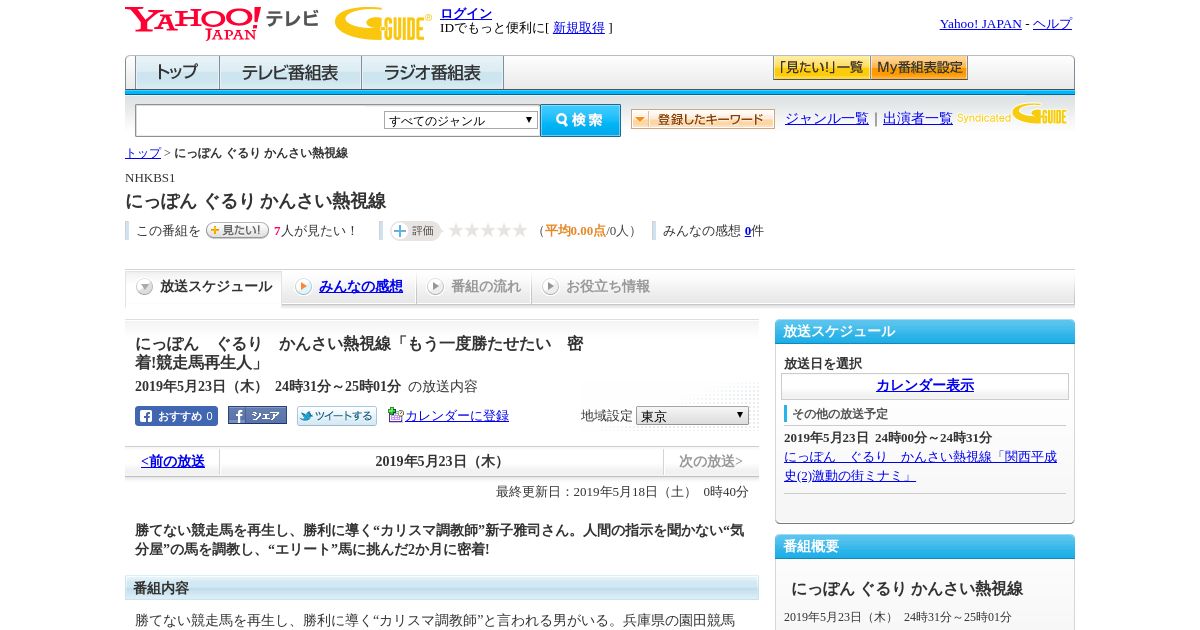Click the 放送スケジュール sidebar panel header
The height and width of the screenshot is (630, 1200).
(x=925, y=332)
